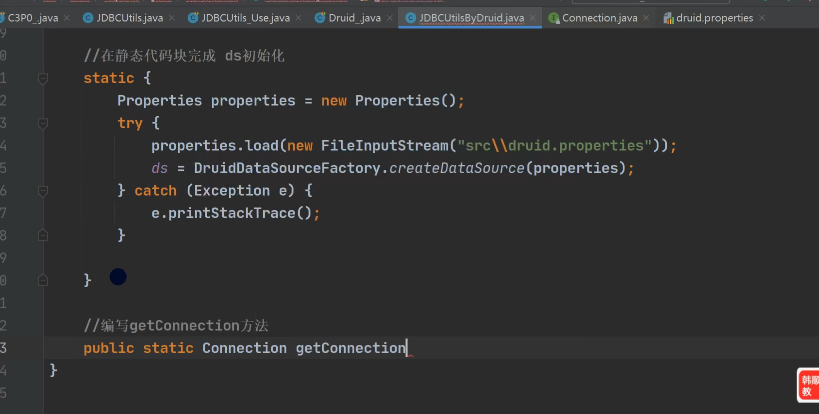Click the "src\\druid.properties" string literal

click(x=554, y=146)
